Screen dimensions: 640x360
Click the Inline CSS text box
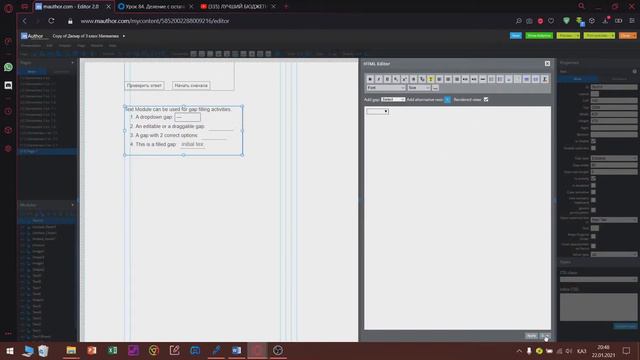[x=598, y=307]
